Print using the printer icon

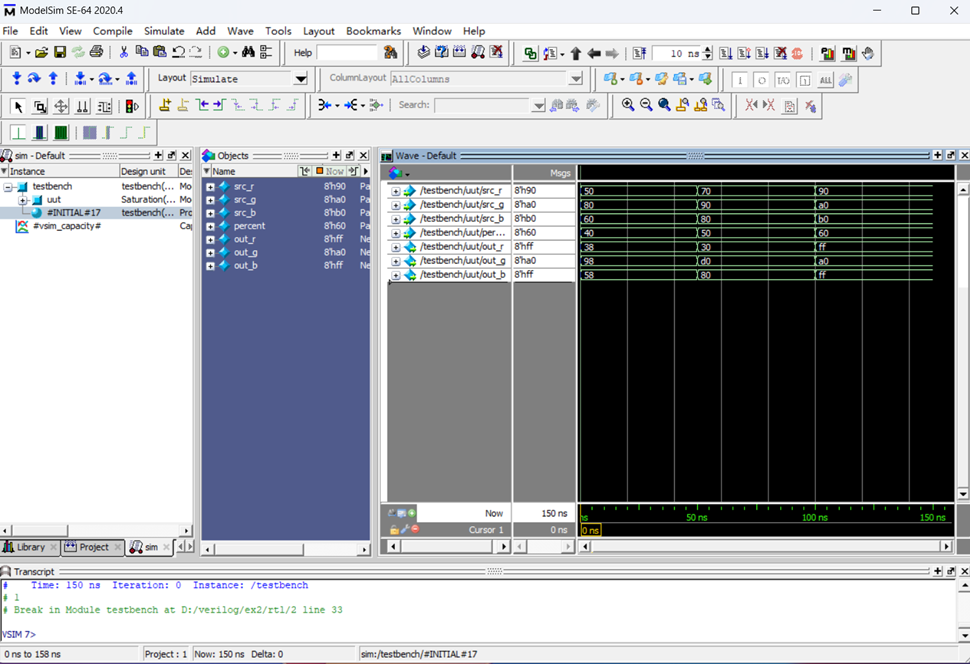[96, 53]
